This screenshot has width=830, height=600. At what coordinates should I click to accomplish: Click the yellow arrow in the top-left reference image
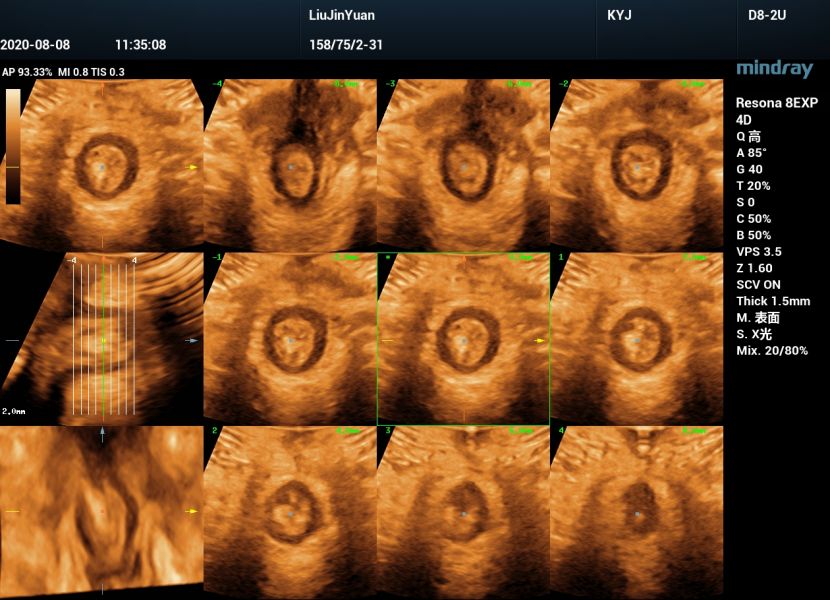[191, 167]
